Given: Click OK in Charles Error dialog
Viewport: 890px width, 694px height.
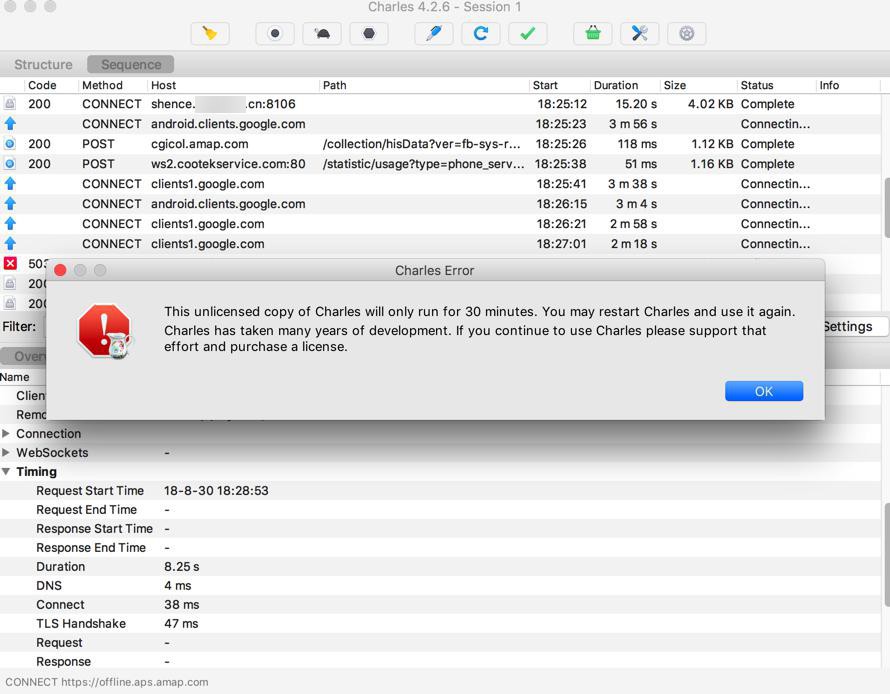Looking at the screenshot, I should point(763,391).
